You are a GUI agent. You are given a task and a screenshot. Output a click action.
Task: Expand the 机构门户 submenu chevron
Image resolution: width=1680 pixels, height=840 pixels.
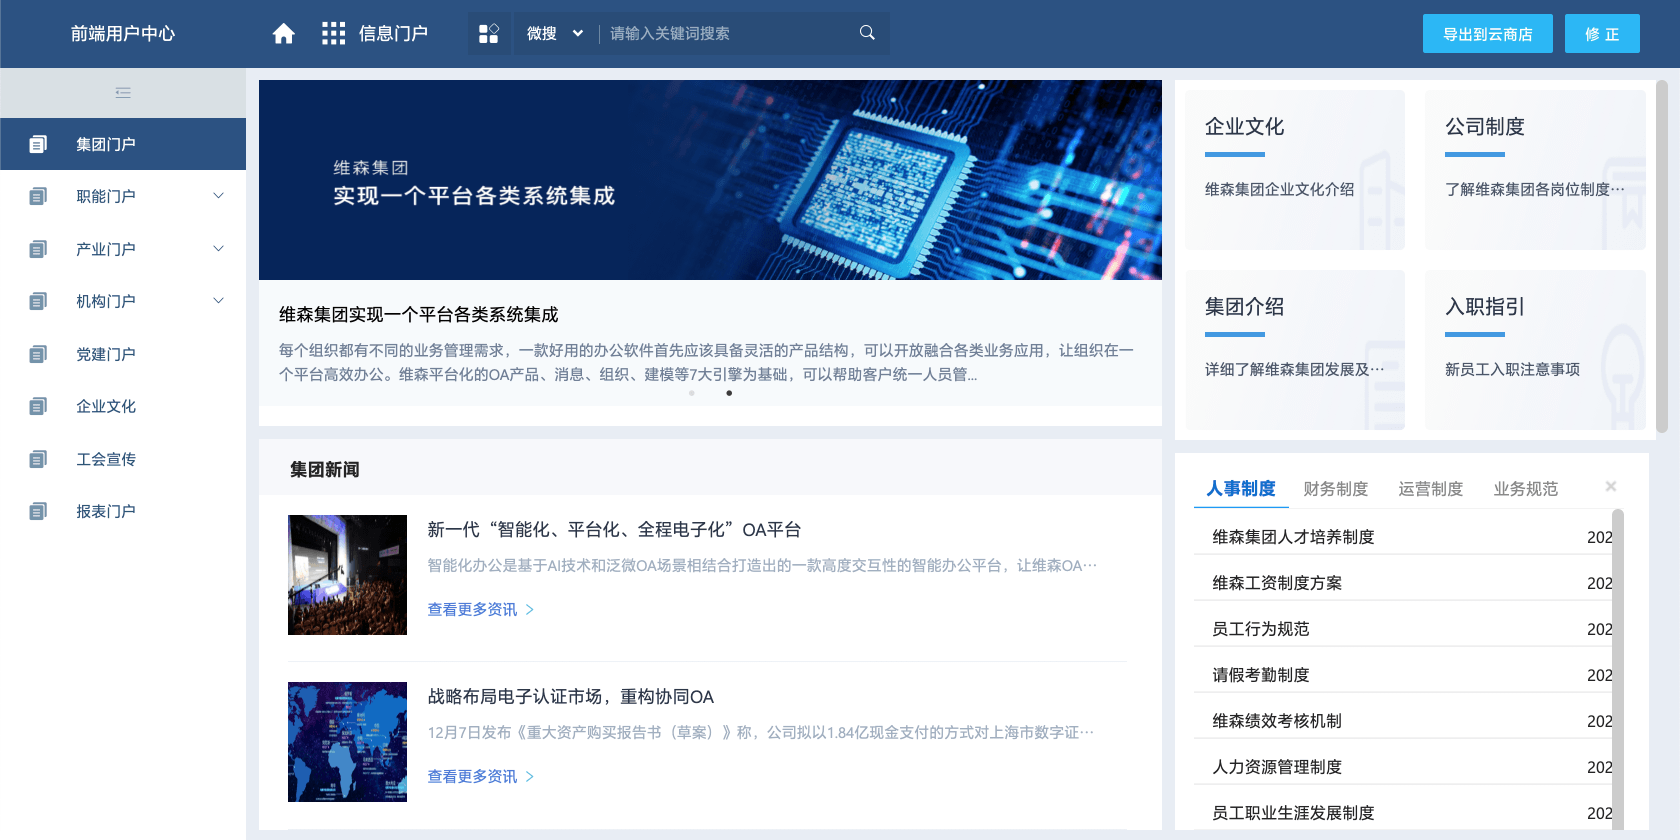pos(218,301)
